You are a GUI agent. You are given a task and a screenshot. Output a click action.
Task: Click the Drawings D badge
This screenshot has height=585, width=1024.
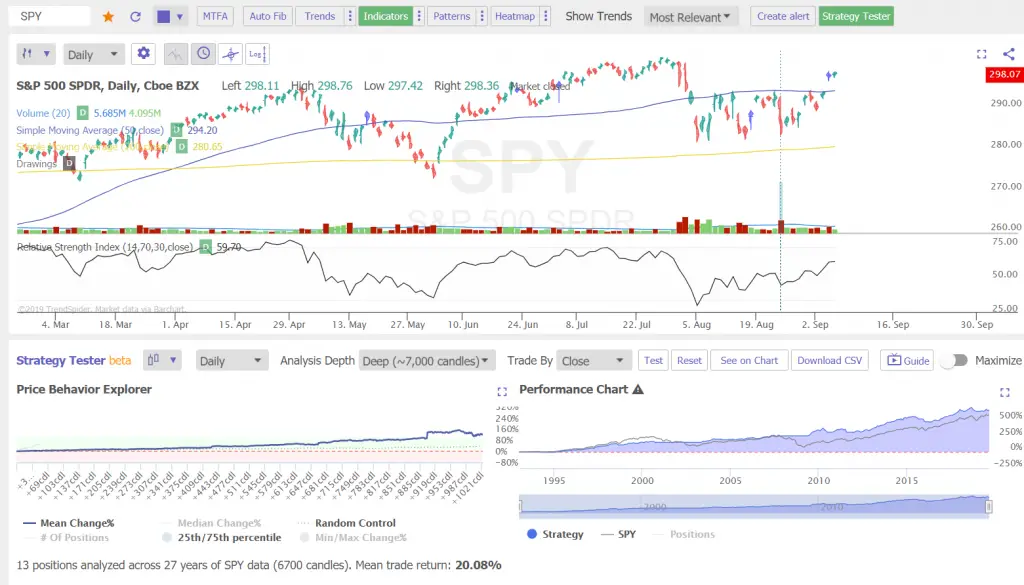[x=69, y=163]
